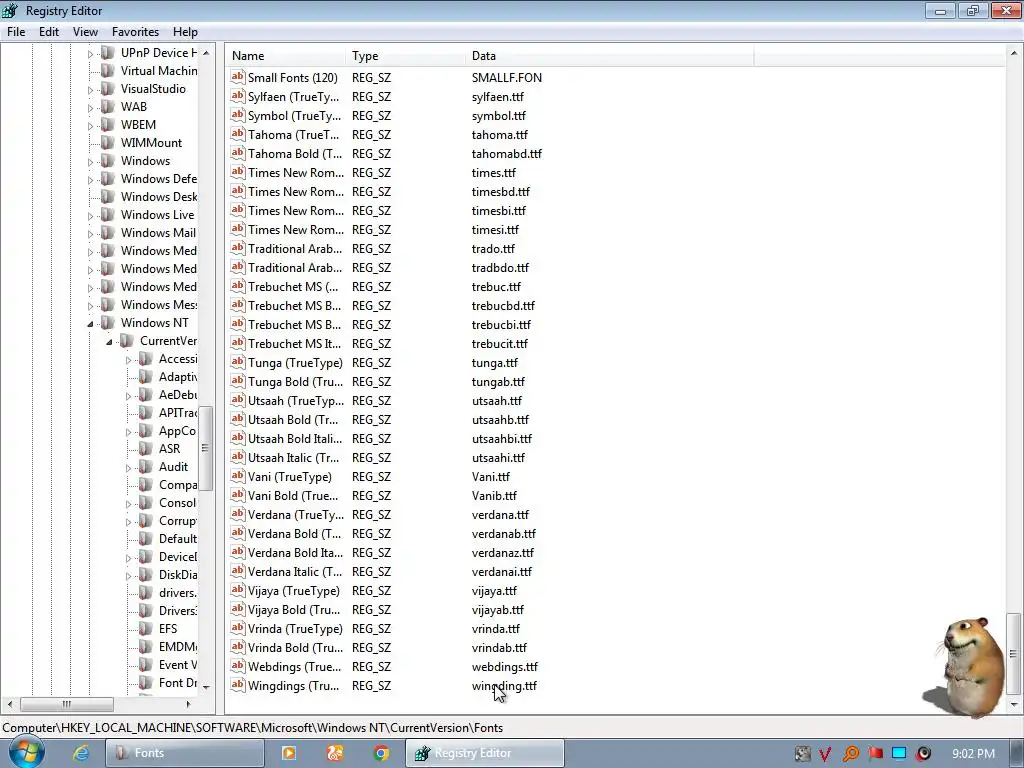Click the folder icon of ASR key
This screenshot has height=768, width=1024.
pos(146,449)
